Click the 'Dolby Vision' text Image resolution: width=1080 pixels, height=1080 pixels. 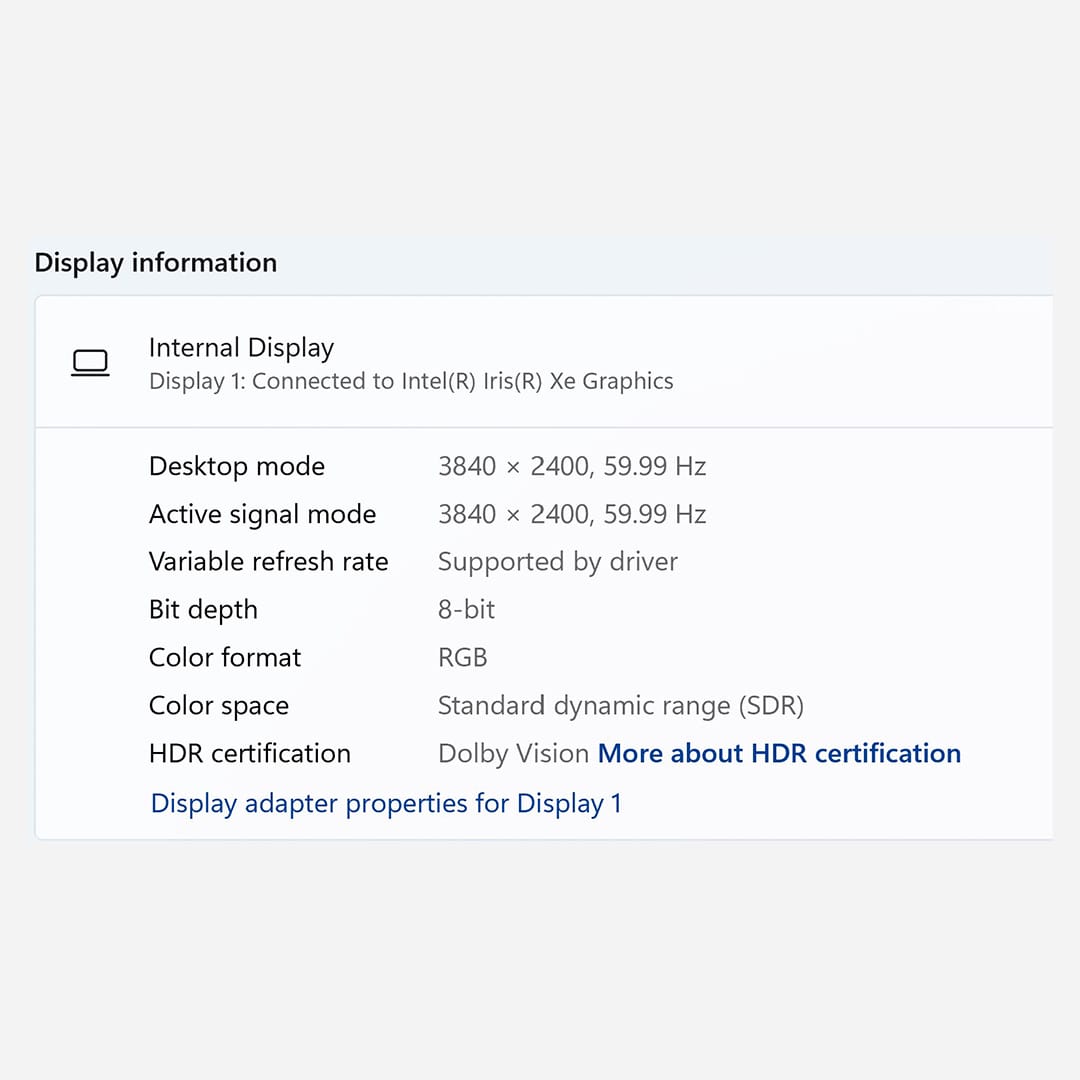[513, 753]
